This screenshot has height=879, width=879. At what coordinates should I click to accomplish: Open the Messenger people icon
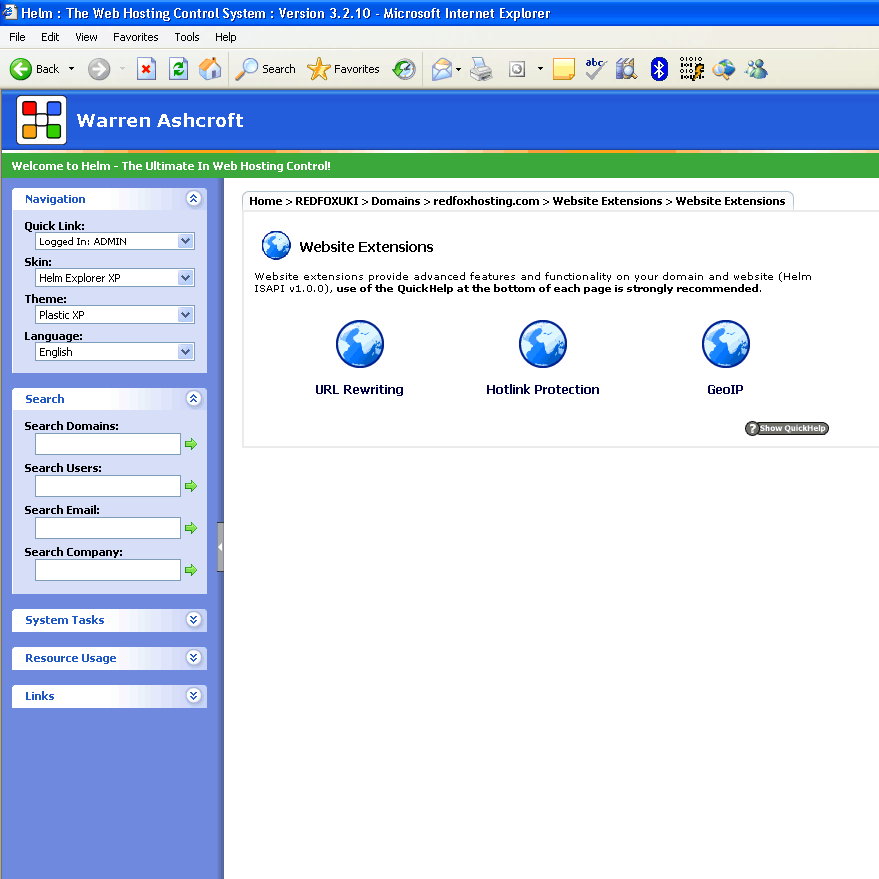756,70
